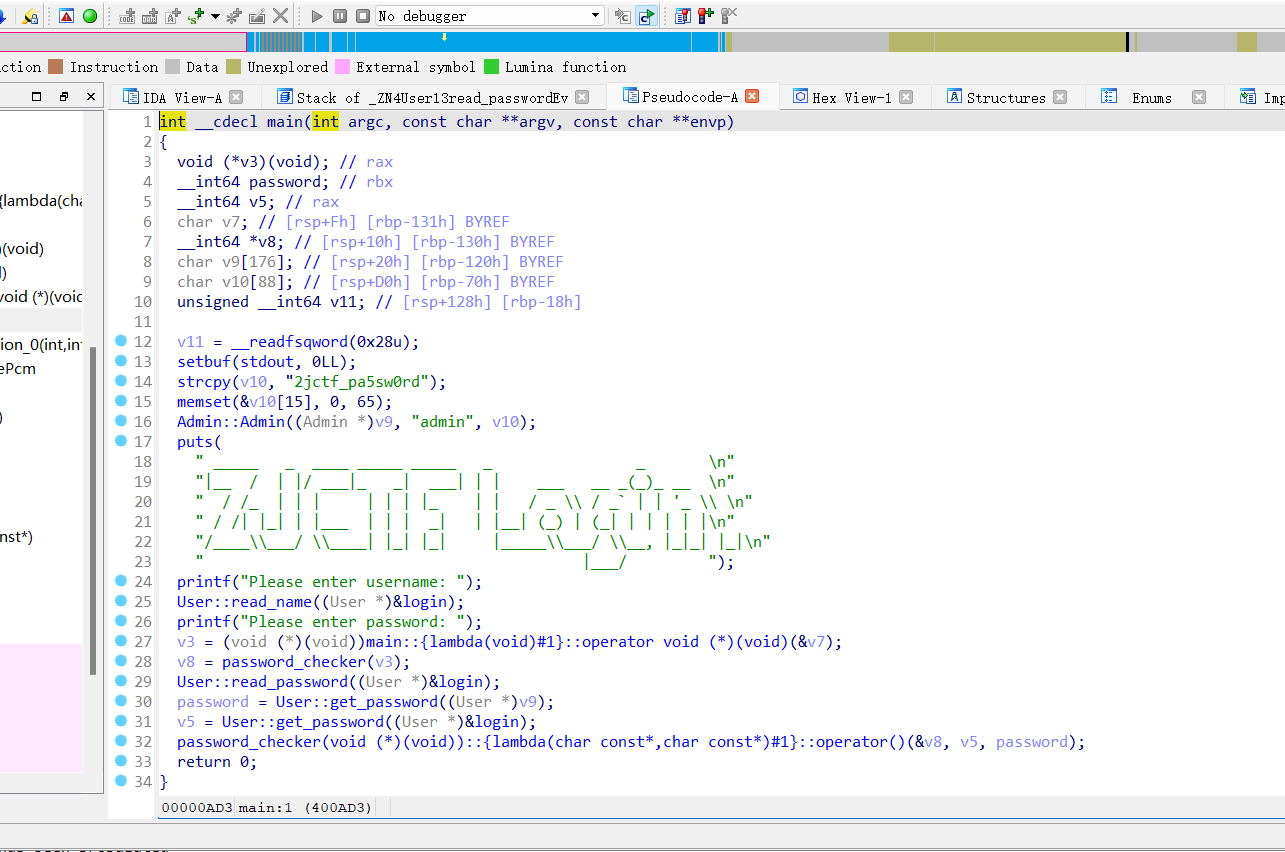Screen dimensions: 1285x852
Task: Close the Hex View-1 tab
Action: 905,97
